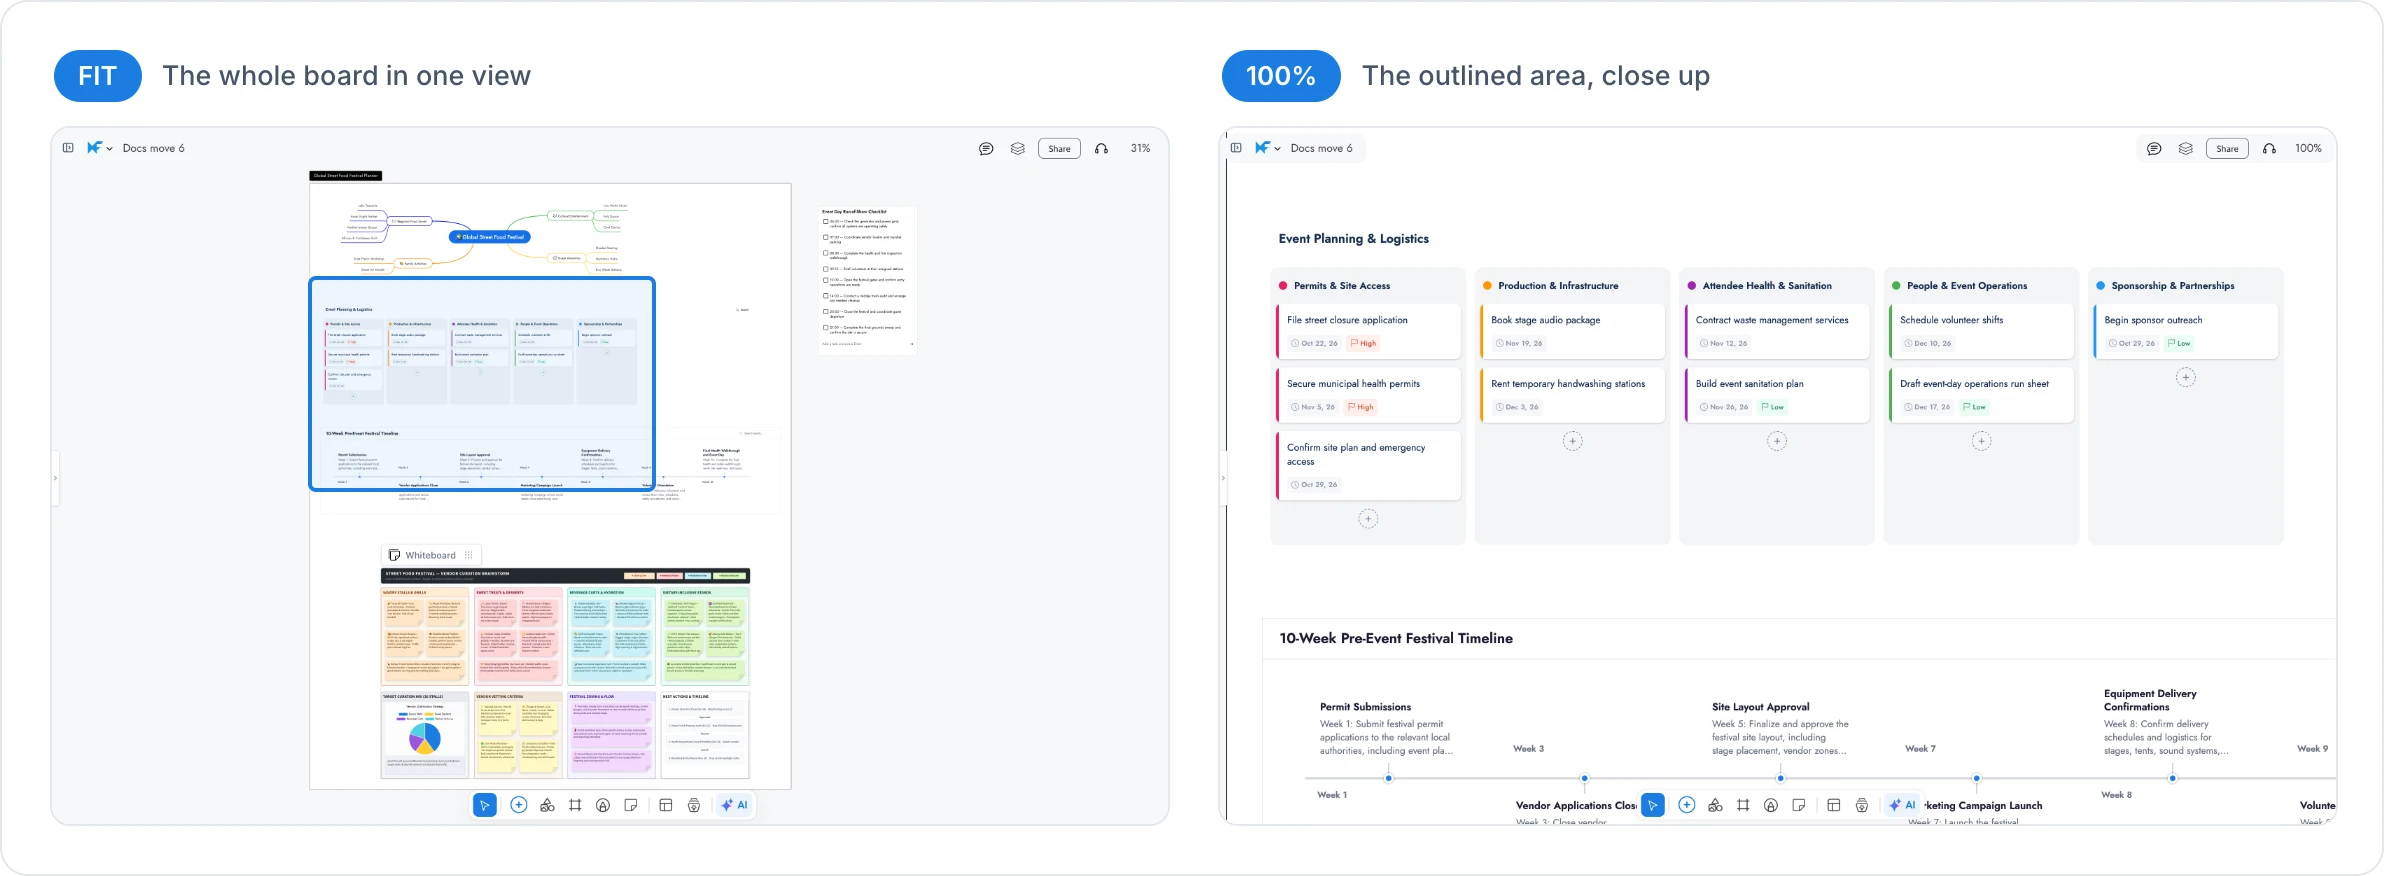Pick the text tool in FIT view toolbar
This screenshot has width=2384, height=876.
click(603, 805)
